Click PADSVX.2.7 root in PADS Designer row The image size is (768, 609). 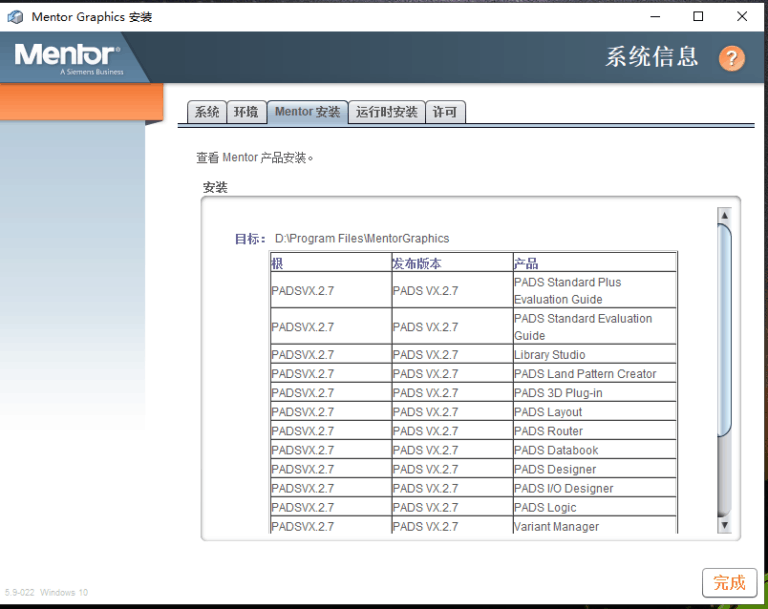pyautogui.click(x=331, y=469)
